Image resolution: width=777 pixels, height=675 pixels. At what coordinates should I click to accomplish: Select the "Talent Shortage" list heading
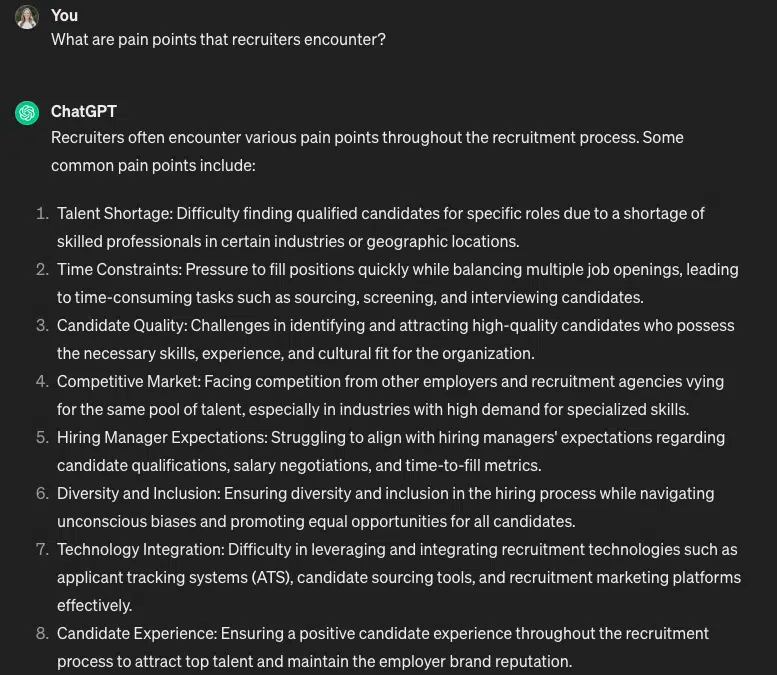click(114, 213)
